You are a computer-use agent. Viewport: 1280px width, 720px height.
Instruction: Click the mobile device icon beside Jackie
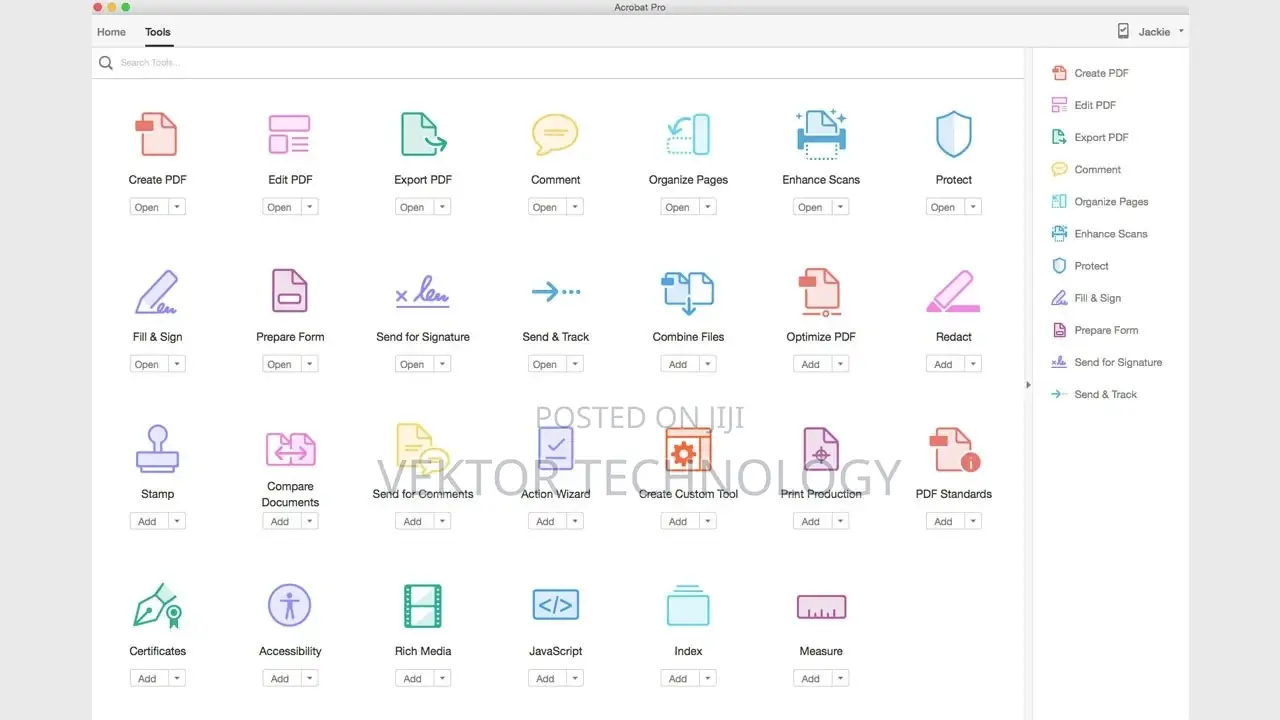(x=1123, y=31)
